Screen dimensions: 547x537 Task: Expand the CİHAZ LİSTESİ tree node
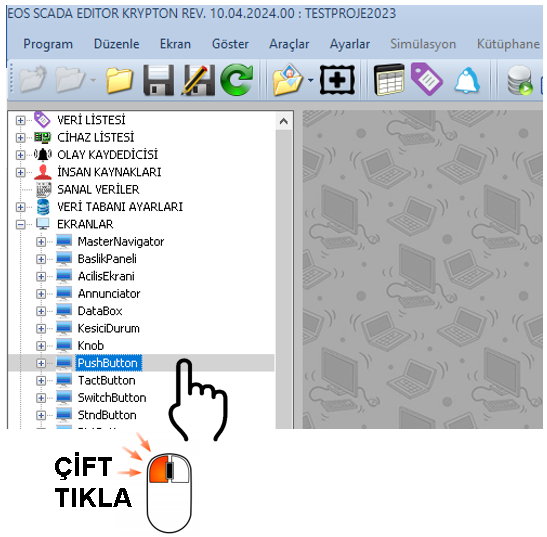click(20, 138)
